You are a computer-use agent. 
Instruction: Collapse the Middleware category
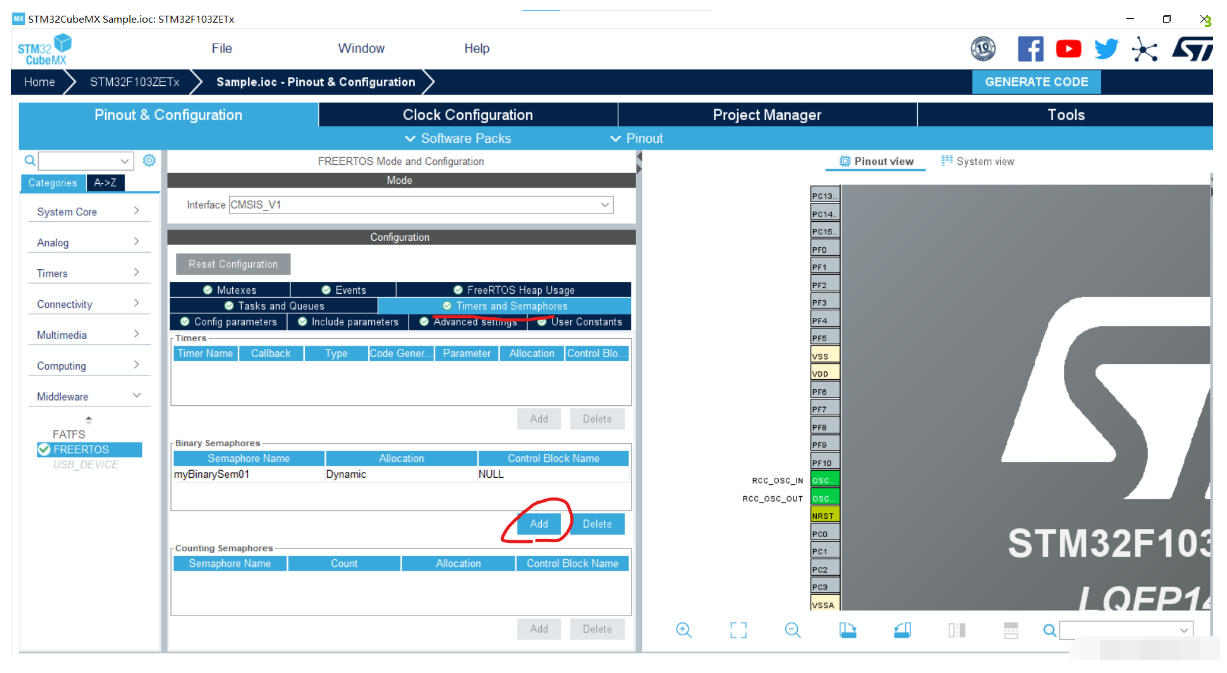coord(88,396)
